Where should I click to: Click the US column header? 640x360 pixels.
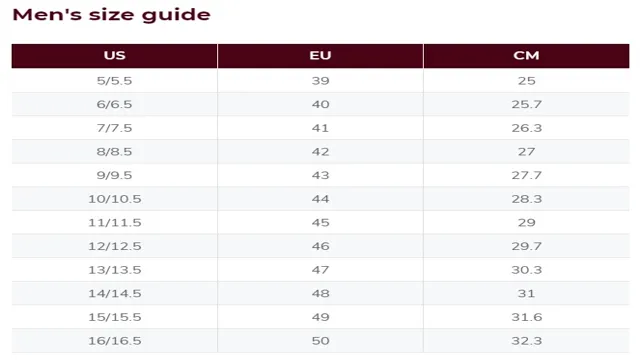114,56
